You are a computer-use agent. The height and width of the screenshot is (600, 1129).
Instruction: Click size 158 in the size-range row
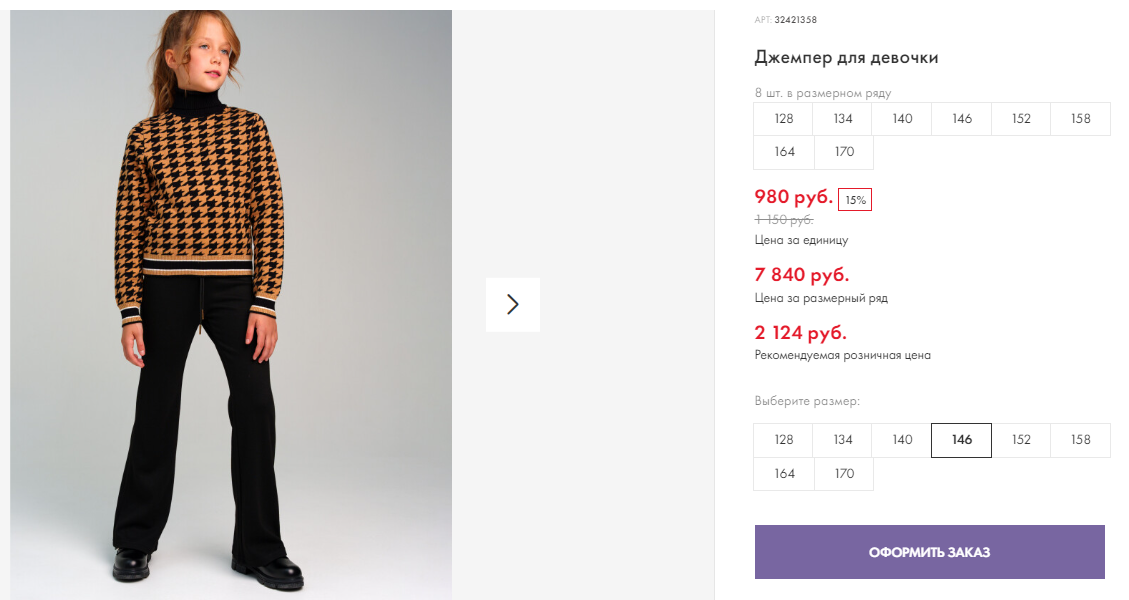tap(1080, 119)
